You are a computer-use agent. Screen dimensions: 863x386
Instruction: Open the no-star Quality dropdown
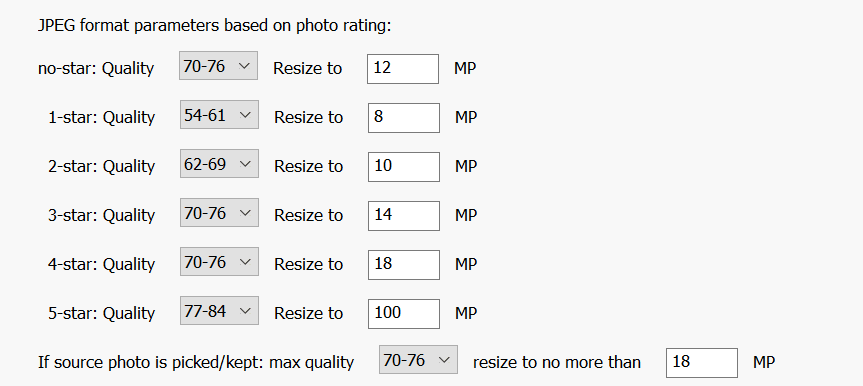pos(219,66)
